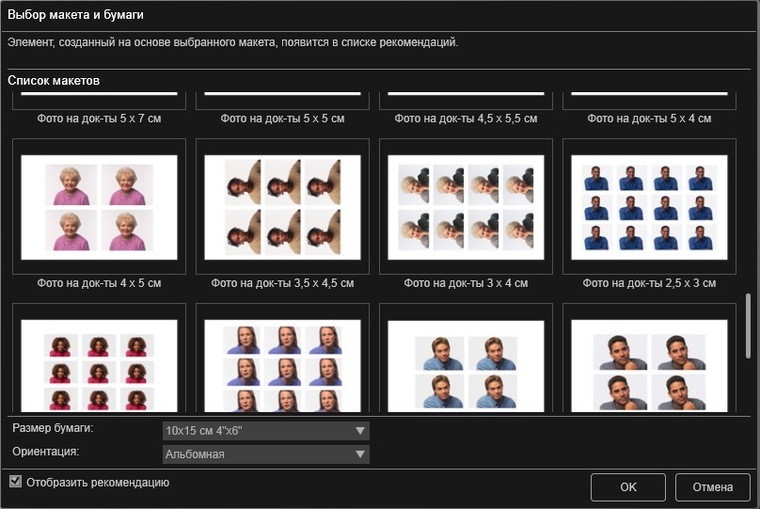This screenshot has width=760, height=509.
Task: Choose the 3,5 x 4,5 cm ID photo layout
Action: (283, 205)
